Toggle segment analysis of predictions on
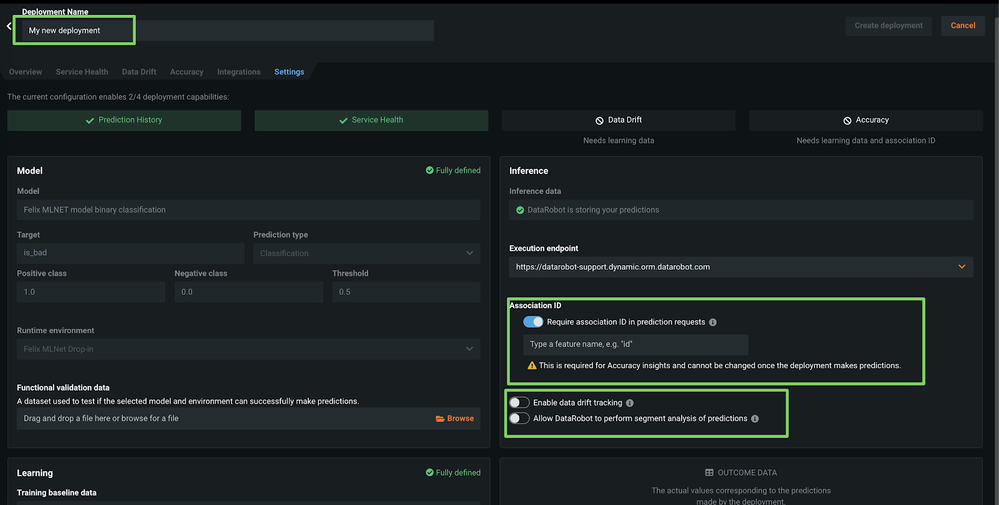 point(519,419)
